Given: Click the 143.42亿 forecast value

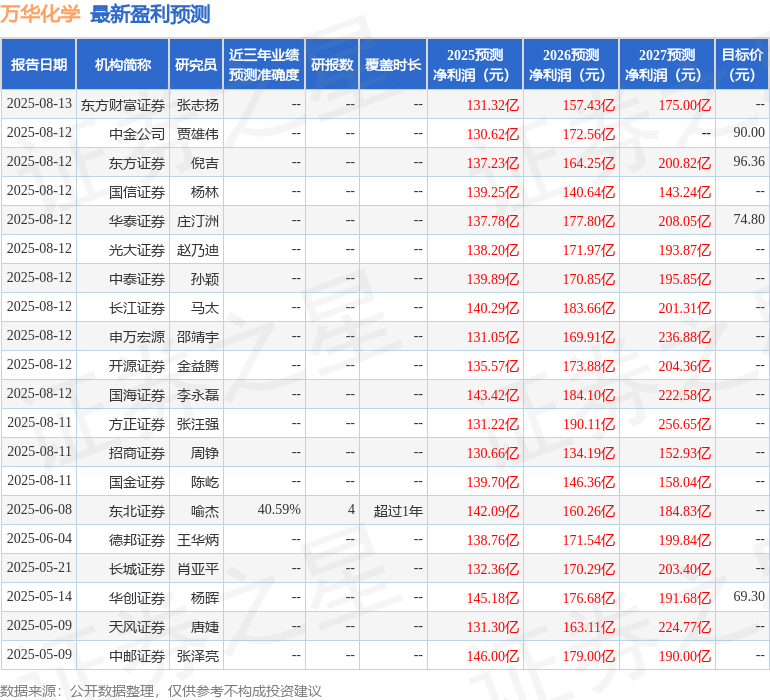Looking at the screenshot, I should pos(493,395).
